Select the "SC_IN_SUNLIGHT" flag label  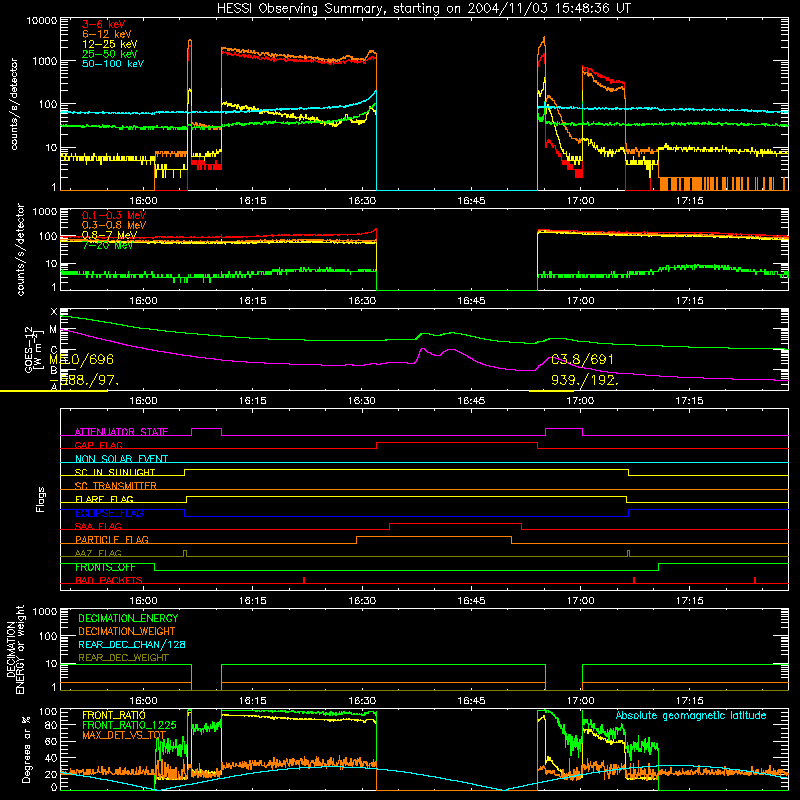115,472
